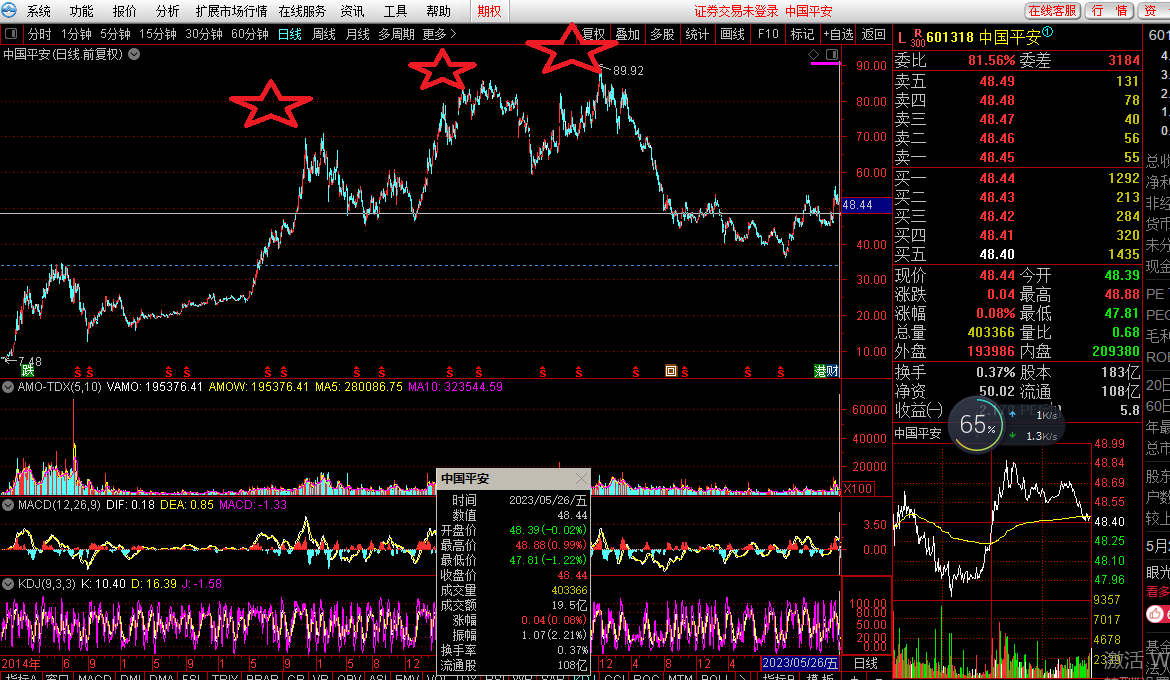Select the 60分钟 period
Image resolution: width=1170 pixels, height=680 pixels.
pyautogui.click(x=249, y=34)
